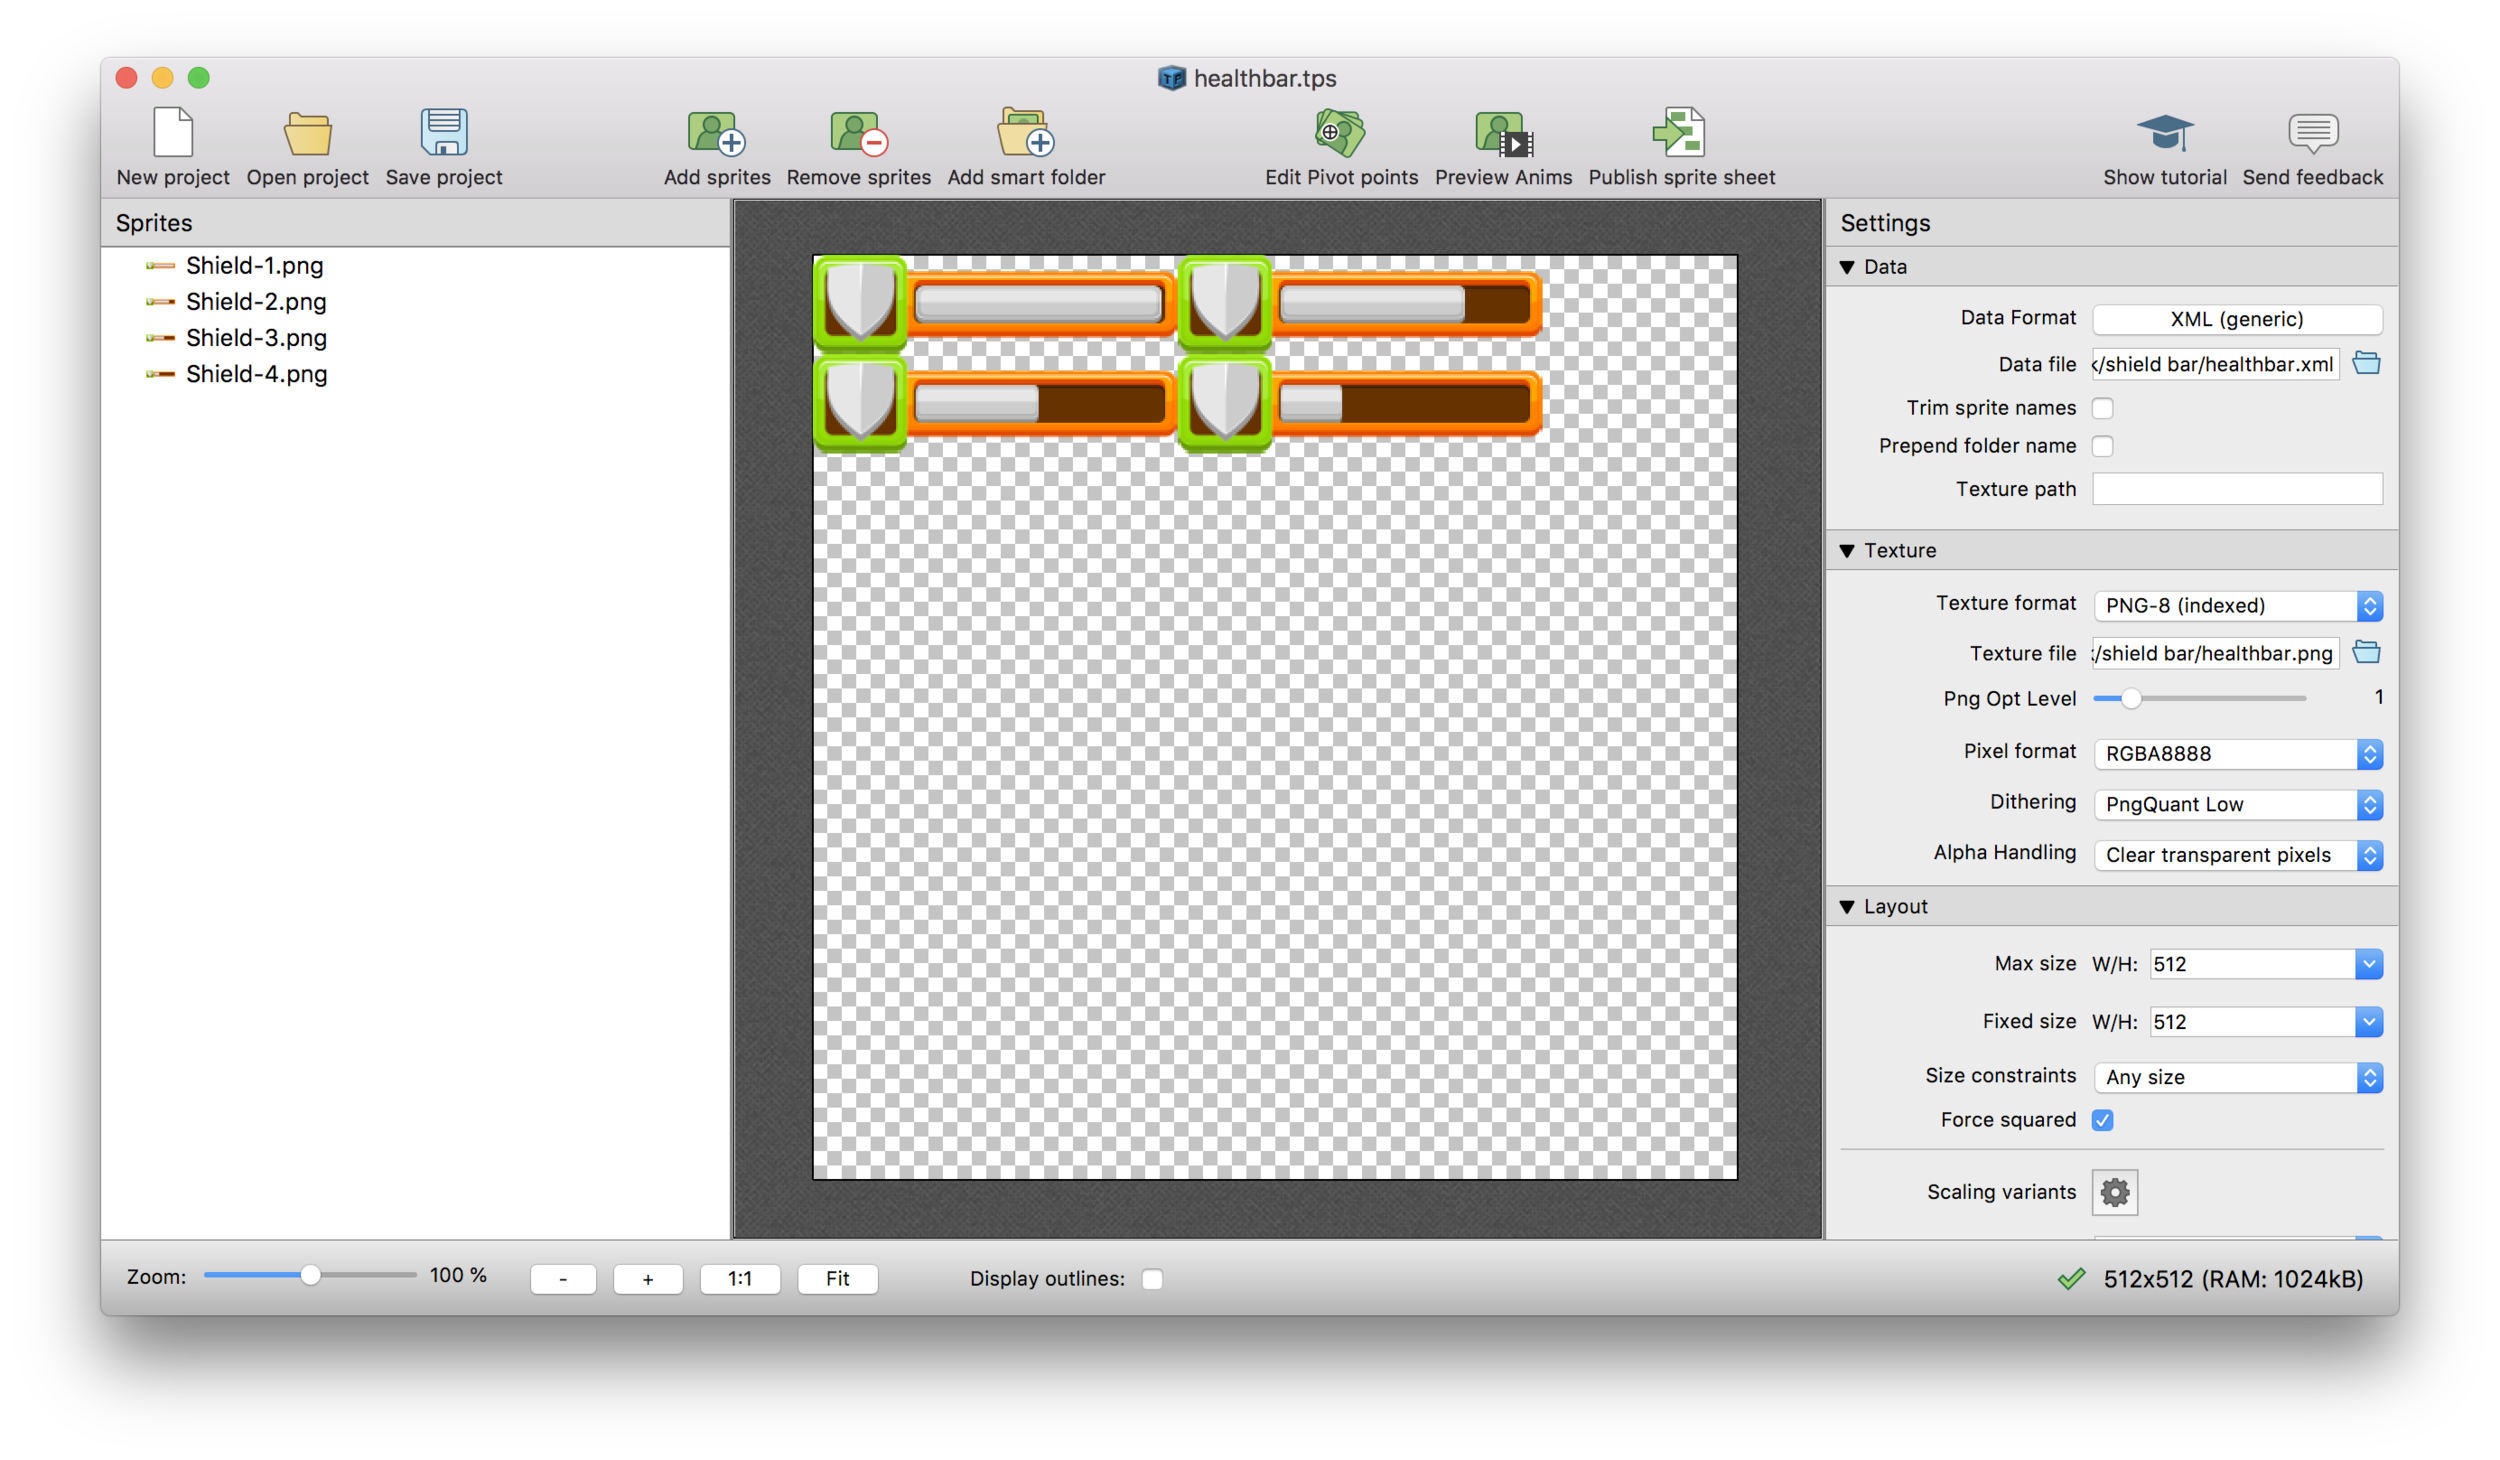Click the Data file path field
Screen dimensions: 2500x1460
point(2215,364)
